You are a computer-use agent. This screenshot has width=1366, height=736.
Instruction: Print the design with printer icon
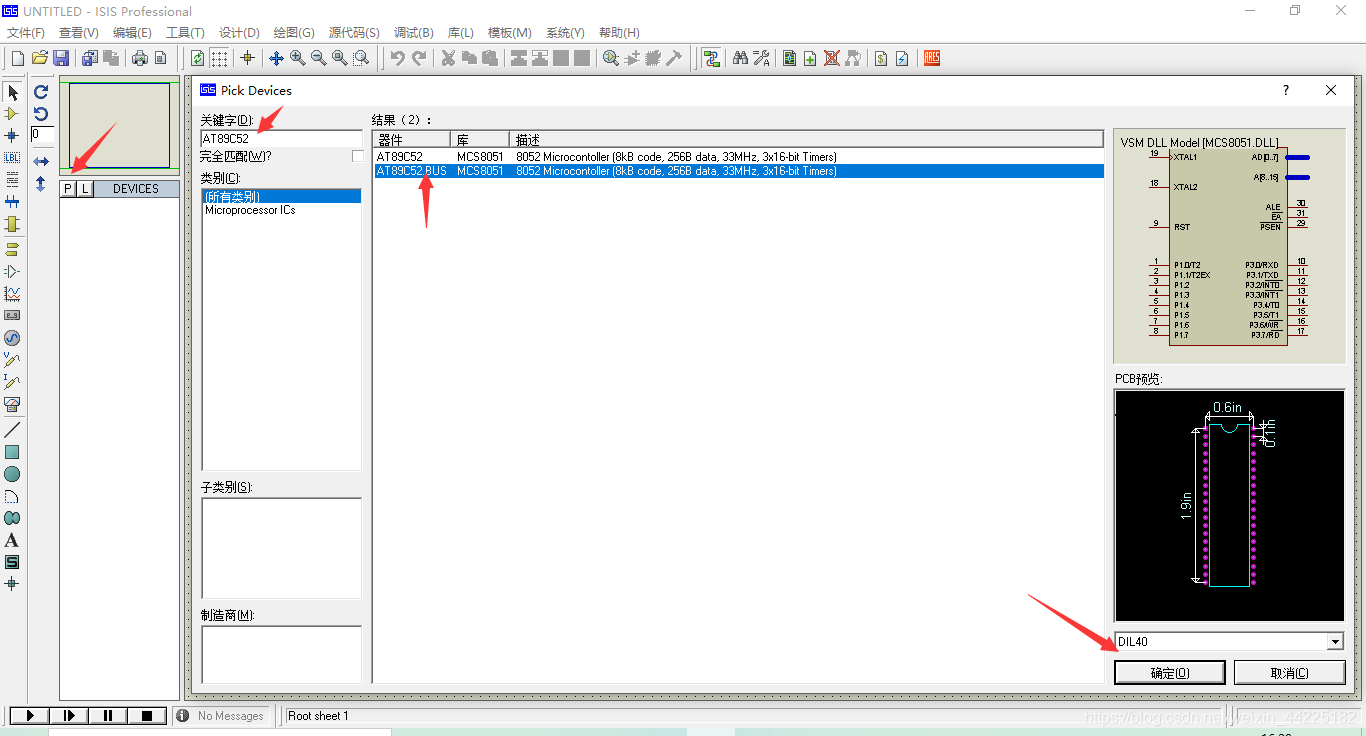coord(139,58)
